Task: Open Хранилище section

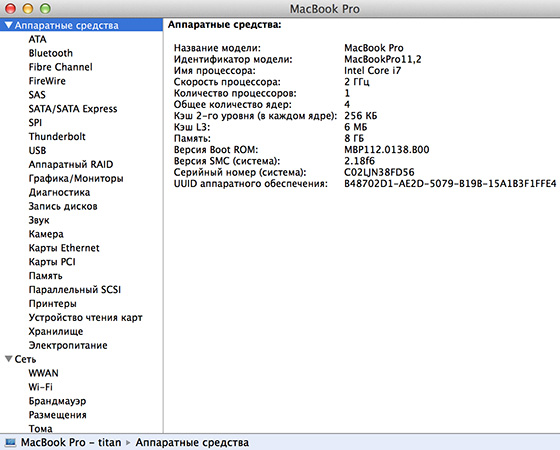Action: [56, 331]
